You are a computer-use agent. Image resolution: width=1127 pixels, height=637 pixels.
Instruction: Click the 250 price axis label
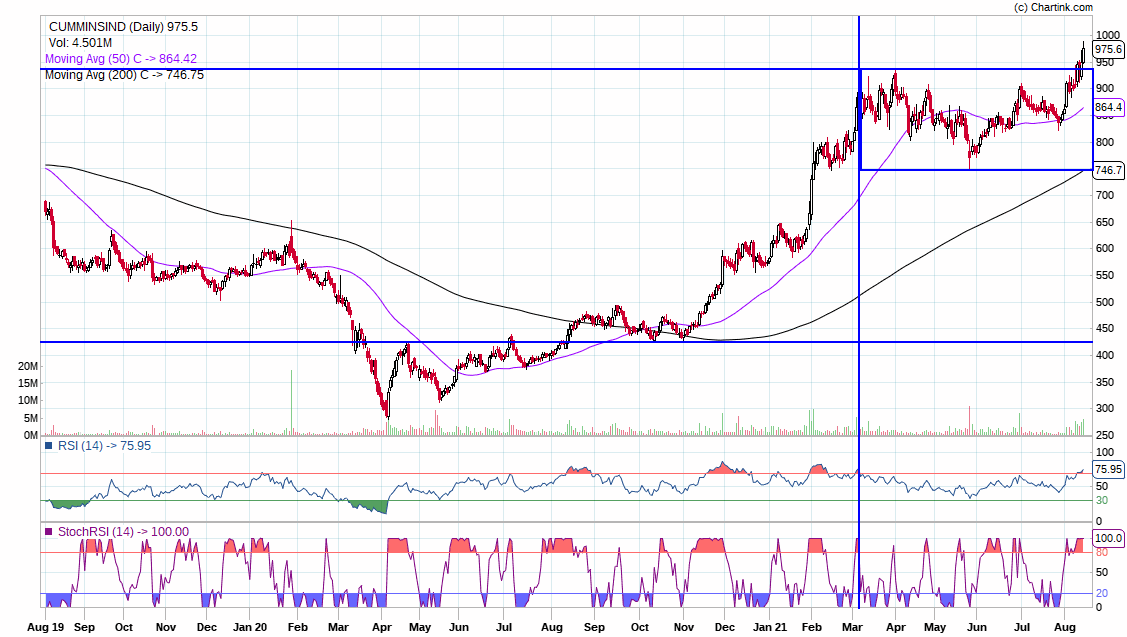point(1105,435)
